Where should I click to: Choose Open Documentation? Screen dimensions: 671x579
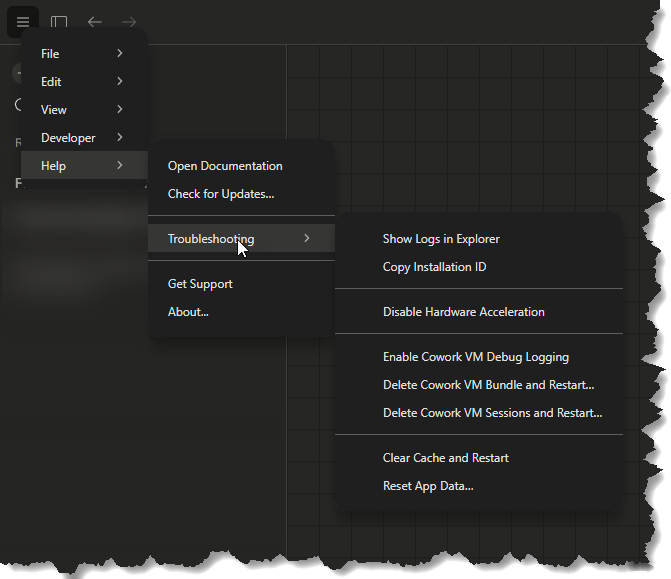(x=241, y=166)
